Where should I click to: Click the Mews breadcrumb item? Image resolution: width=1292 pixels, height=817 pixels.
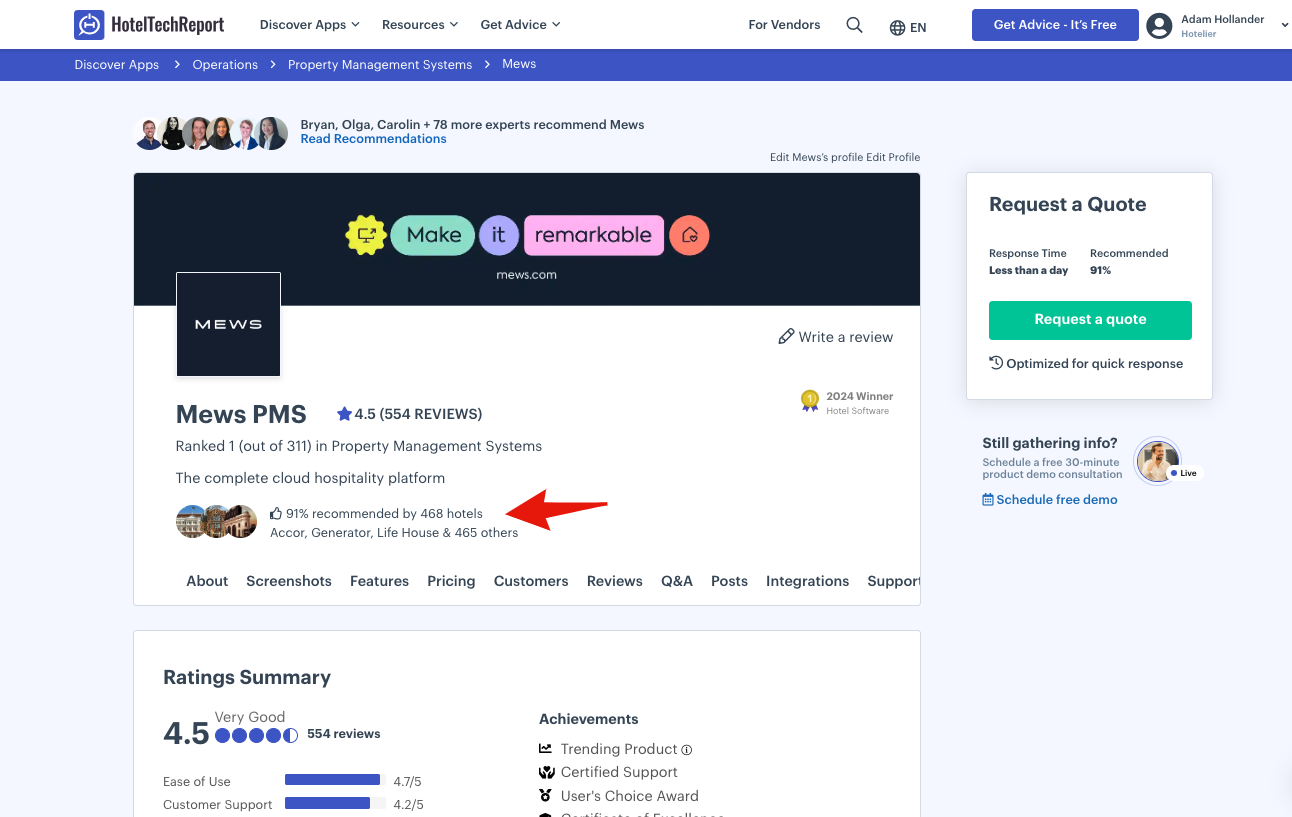pyautogui.click(x=519, y=64)
